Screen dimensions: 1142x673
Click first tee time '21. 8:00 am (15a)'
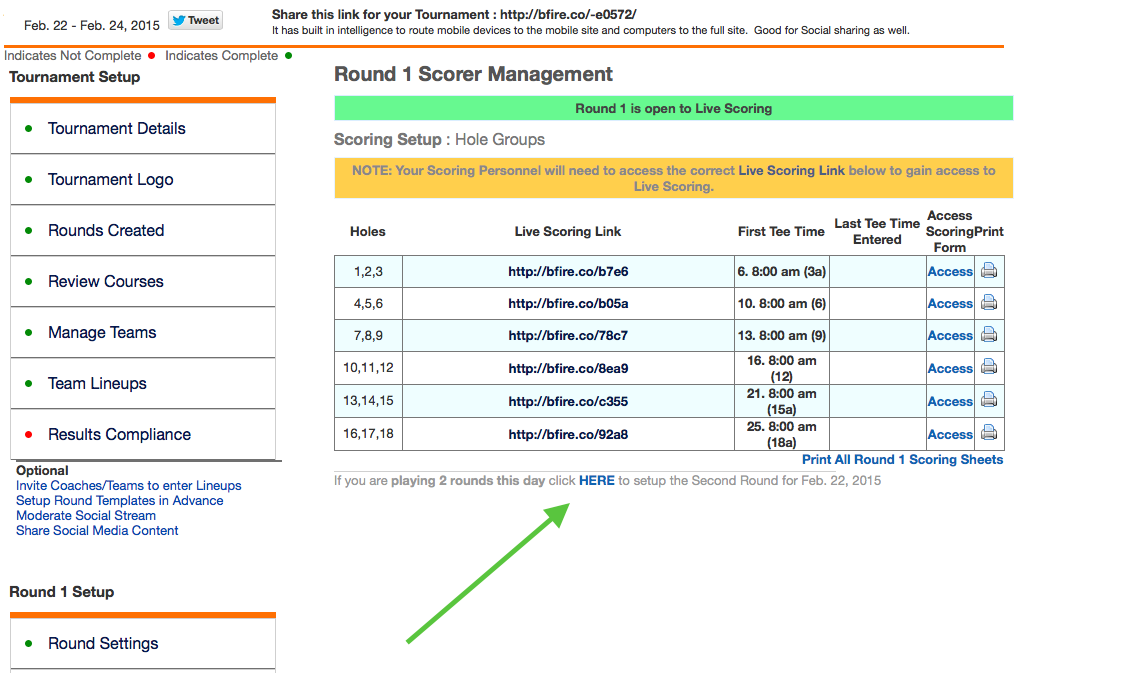781,401
